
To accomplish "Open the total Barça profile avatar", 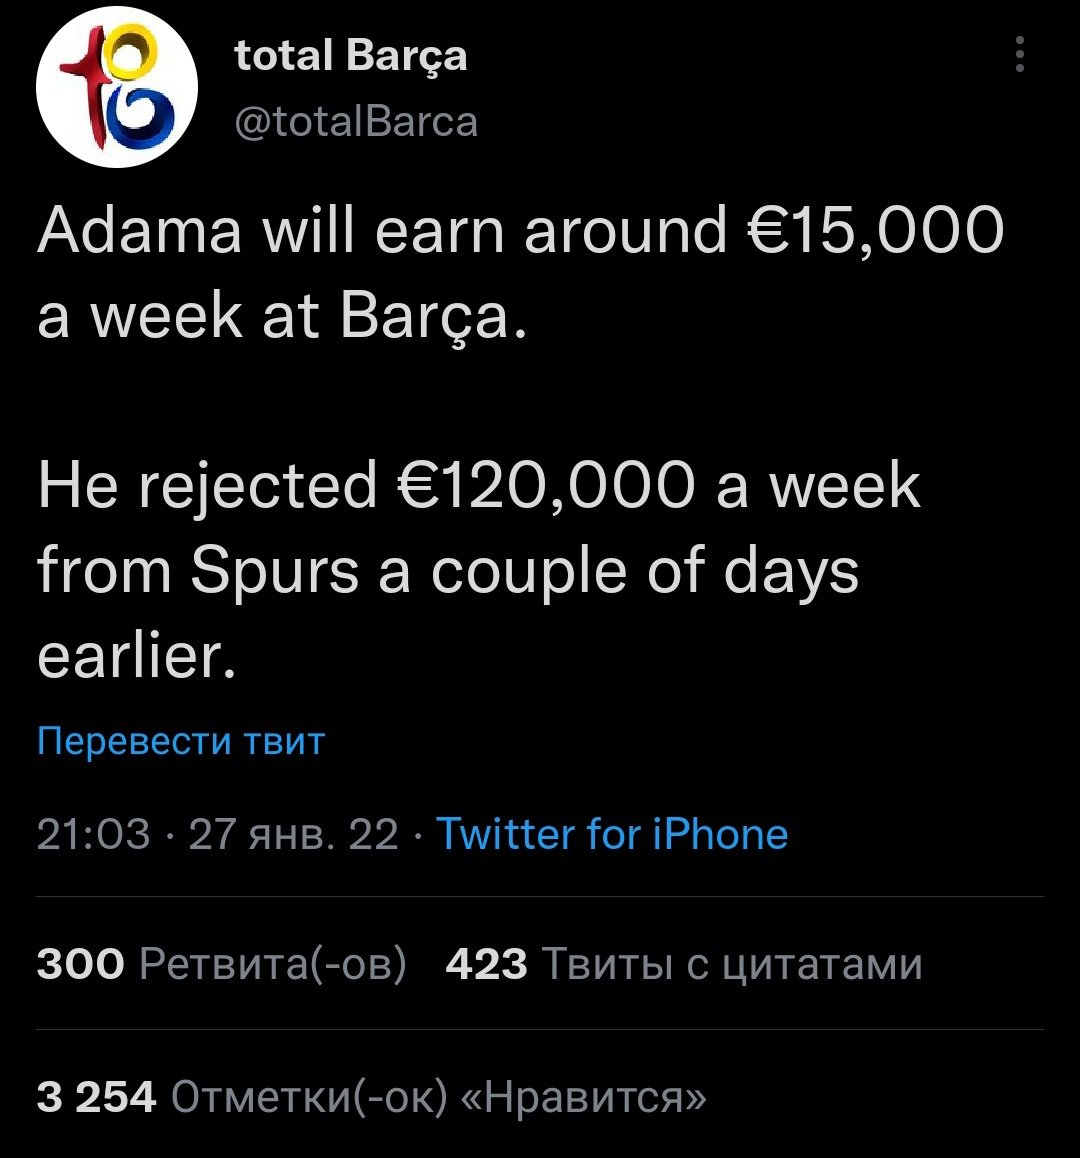I will [x=117, y=87].
